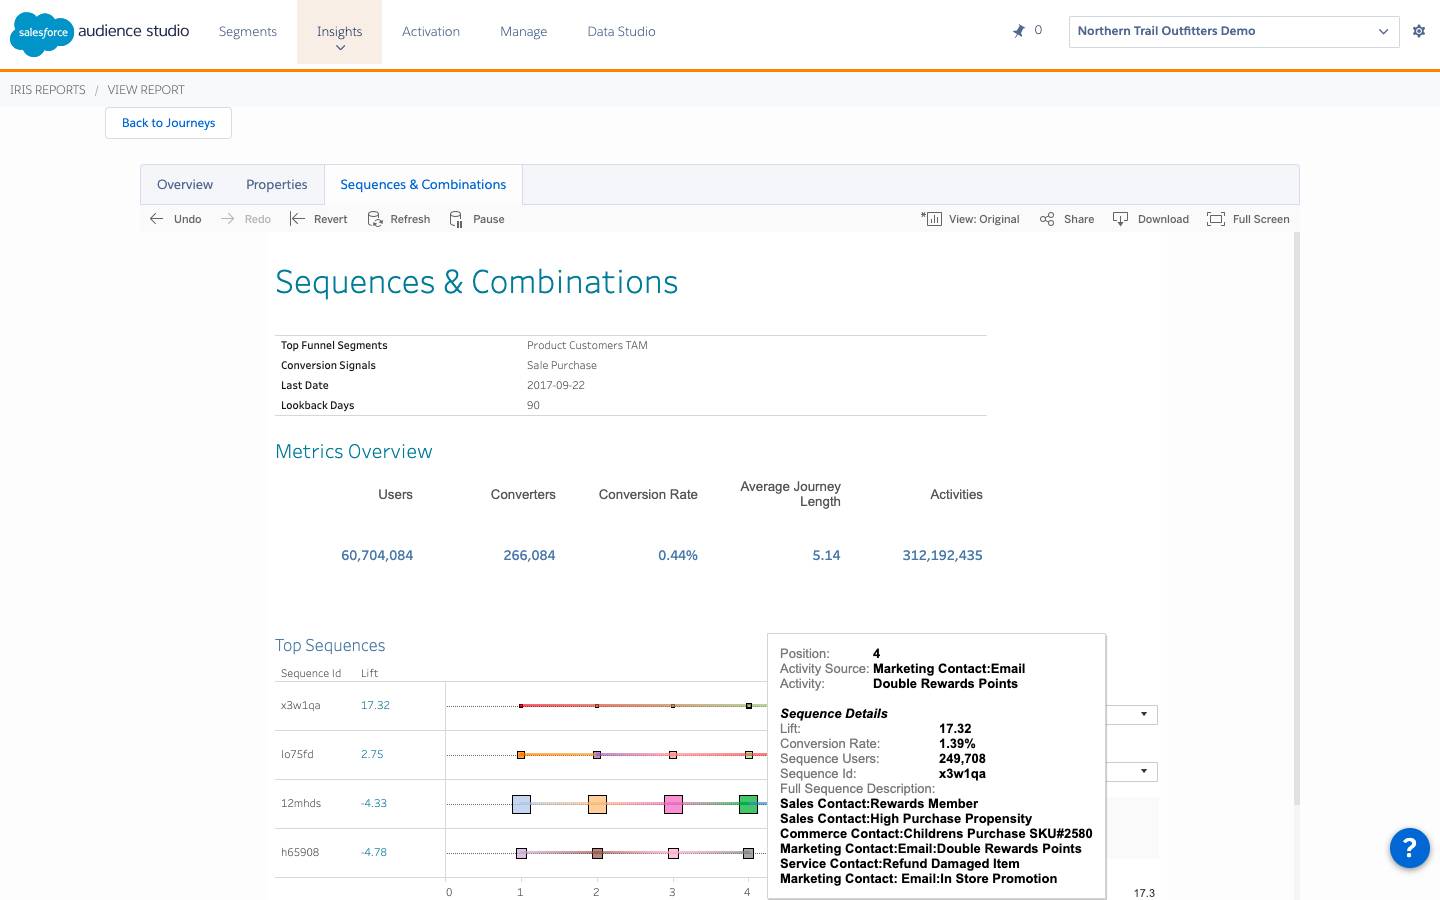Click the Last Date value 2017-09-22
The width and height of the screenshot is (1440, 900).
(556, 385)
